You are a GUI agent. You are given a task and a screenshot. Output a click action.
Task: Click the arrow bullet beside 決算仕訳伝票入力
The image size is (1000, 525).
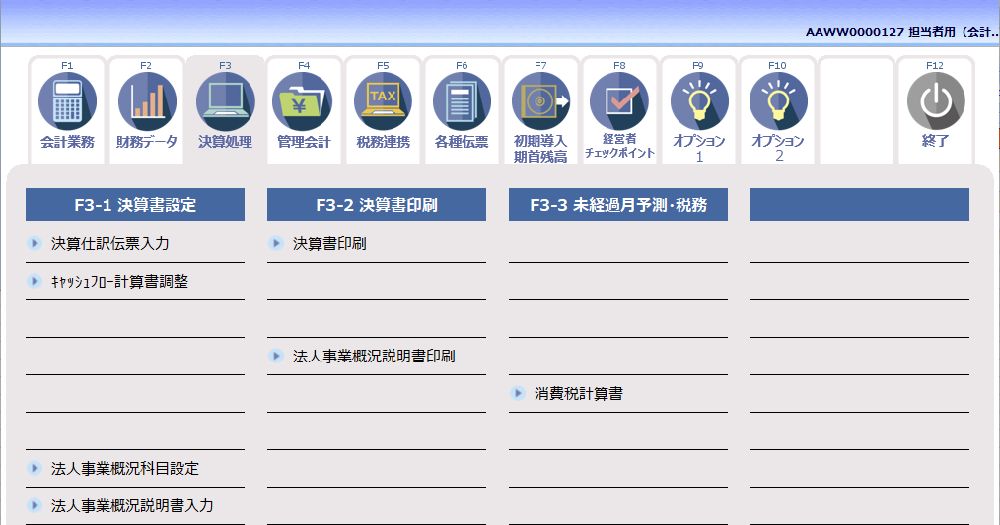point(34,242)
